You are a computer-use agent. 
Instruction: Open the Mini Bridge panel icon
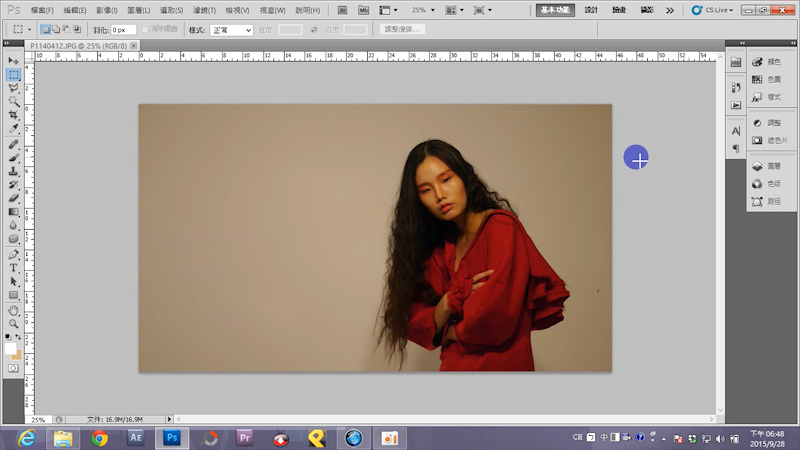pyautogui.click(x=736, y=62)
